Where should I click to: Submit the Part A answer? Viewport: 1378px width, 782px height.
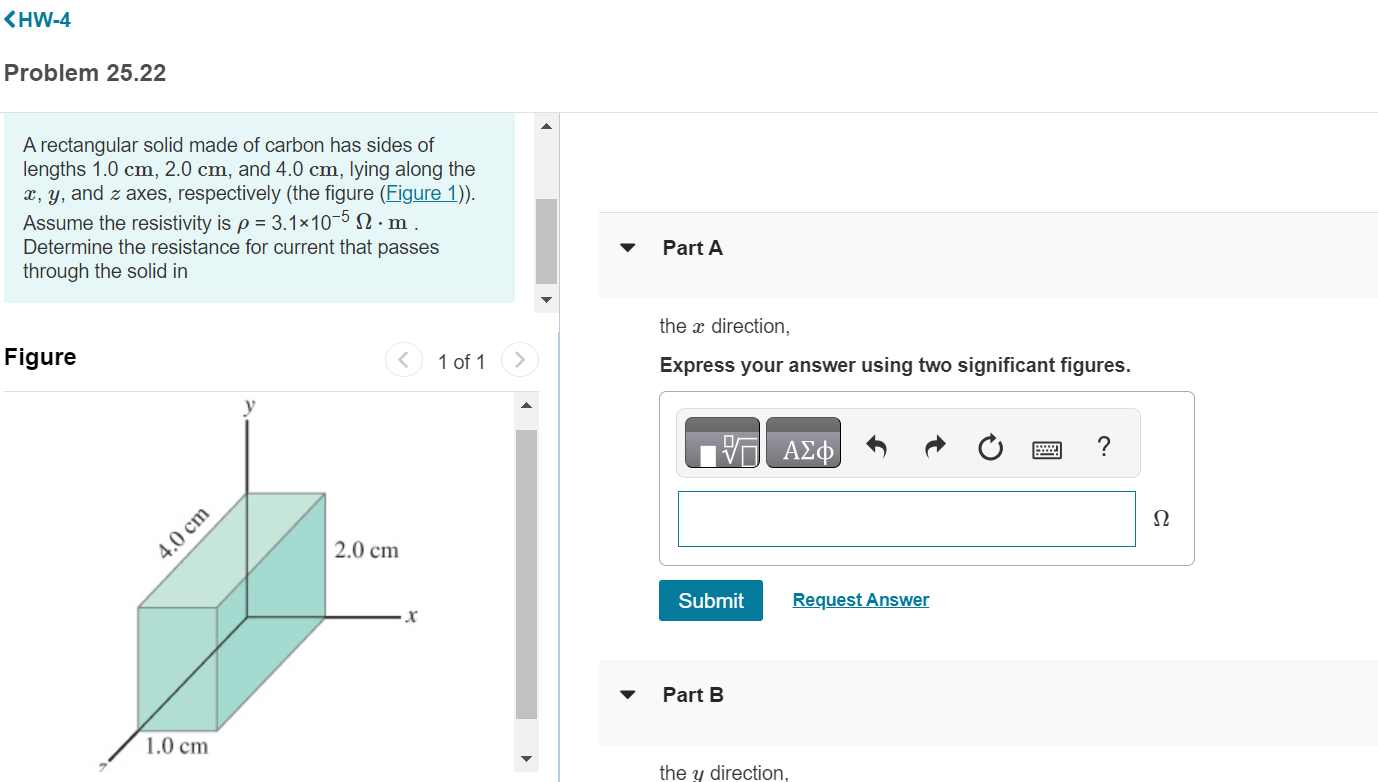pyautogui.click(x=711, y=600)
